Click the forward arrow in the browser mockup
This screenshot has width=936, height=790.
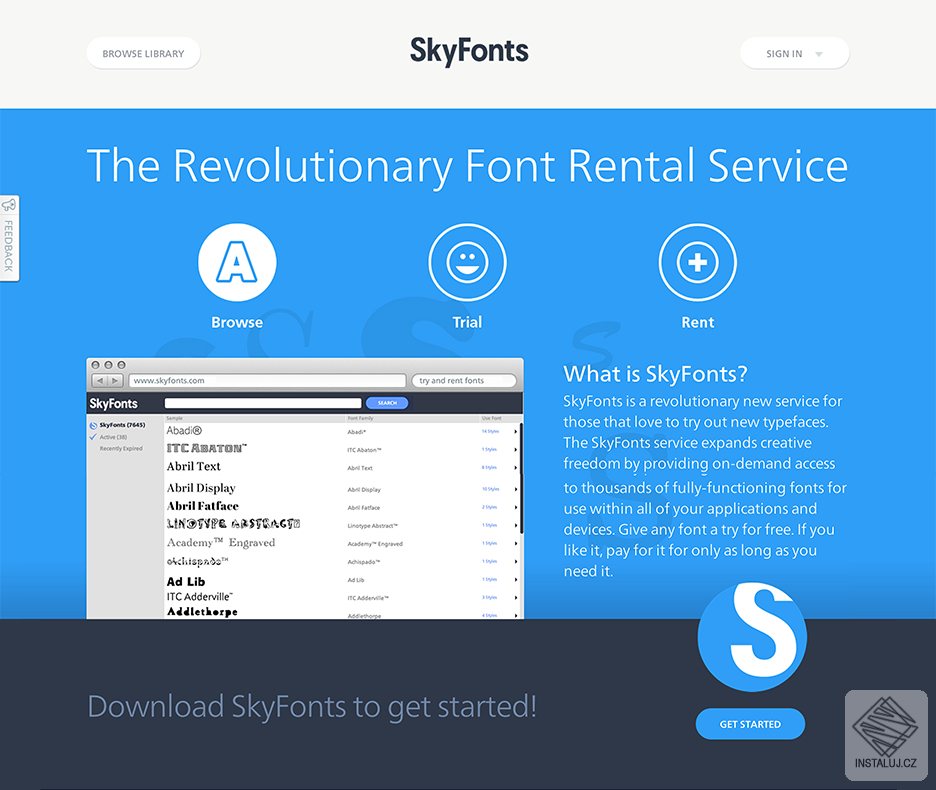coord(115,379)
